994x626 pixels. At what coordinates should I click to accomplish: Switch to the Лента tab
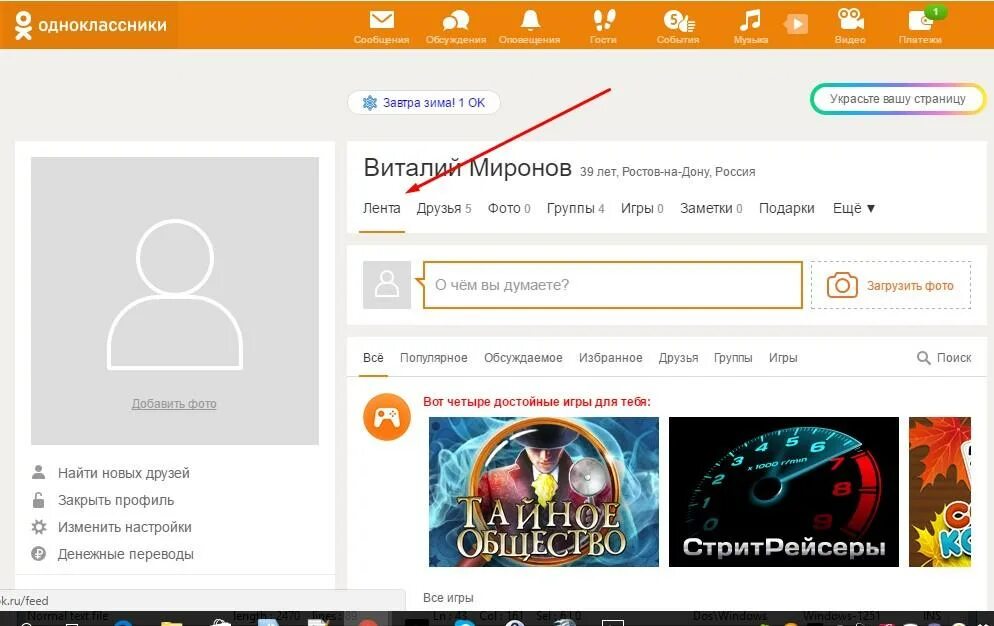click(382, 208)
